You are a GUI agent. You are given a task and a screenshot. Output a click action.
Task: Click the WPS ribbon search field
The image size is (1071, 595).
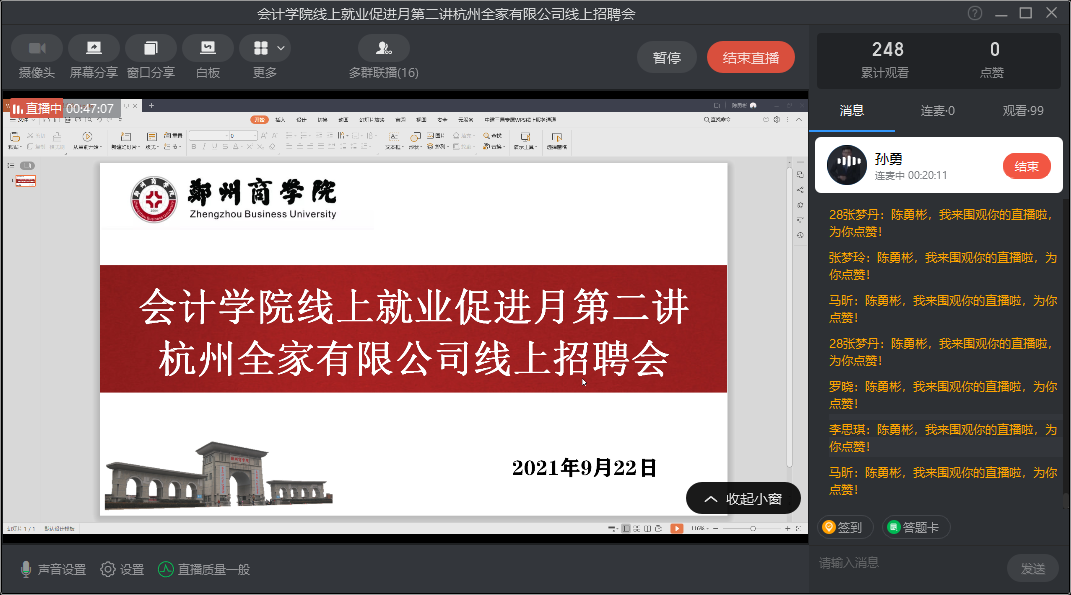coord(719,120)
